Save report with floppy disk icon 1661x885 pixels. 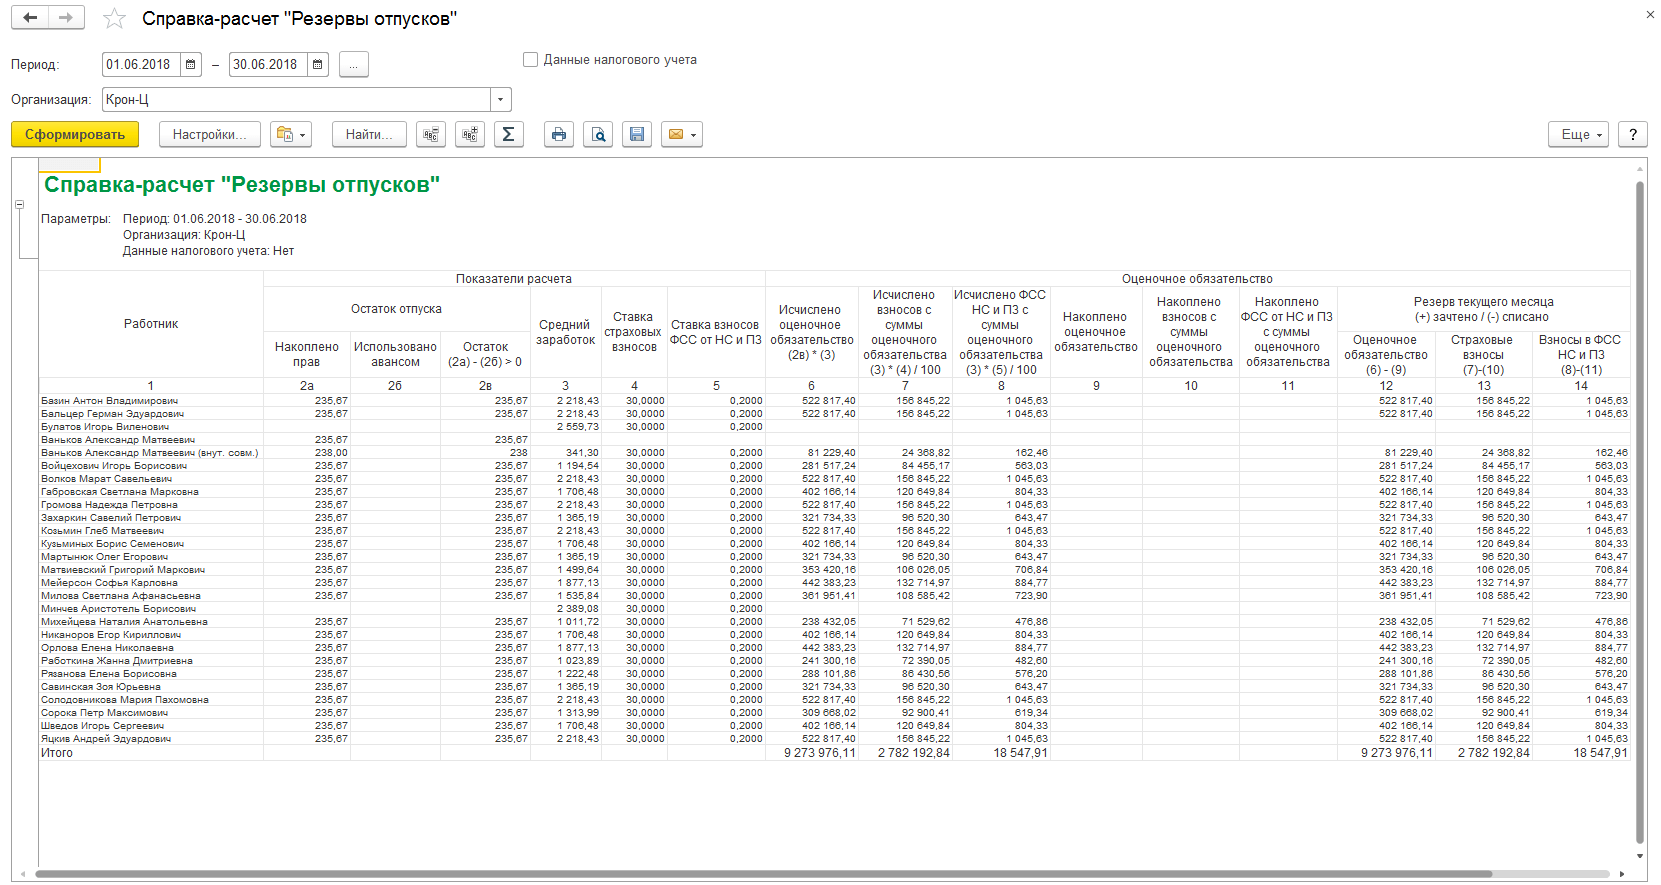pyautogui.click(x=637, y=134)
